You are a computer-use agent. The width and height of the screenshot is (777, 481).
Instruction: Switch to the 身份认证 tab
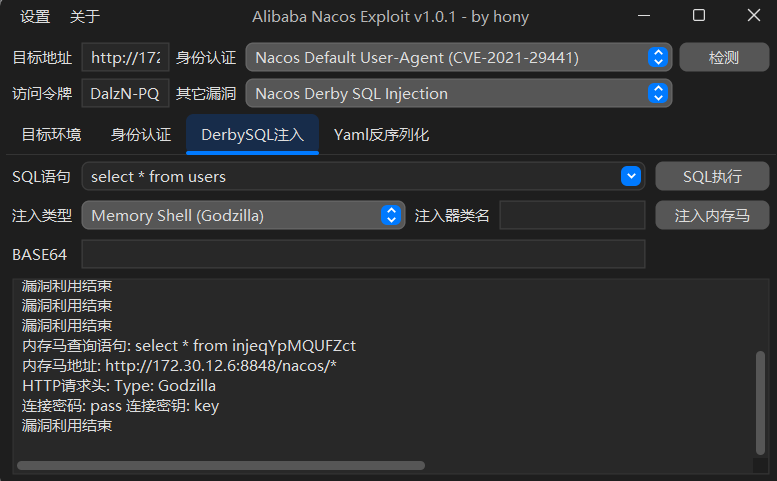[141, 135]
